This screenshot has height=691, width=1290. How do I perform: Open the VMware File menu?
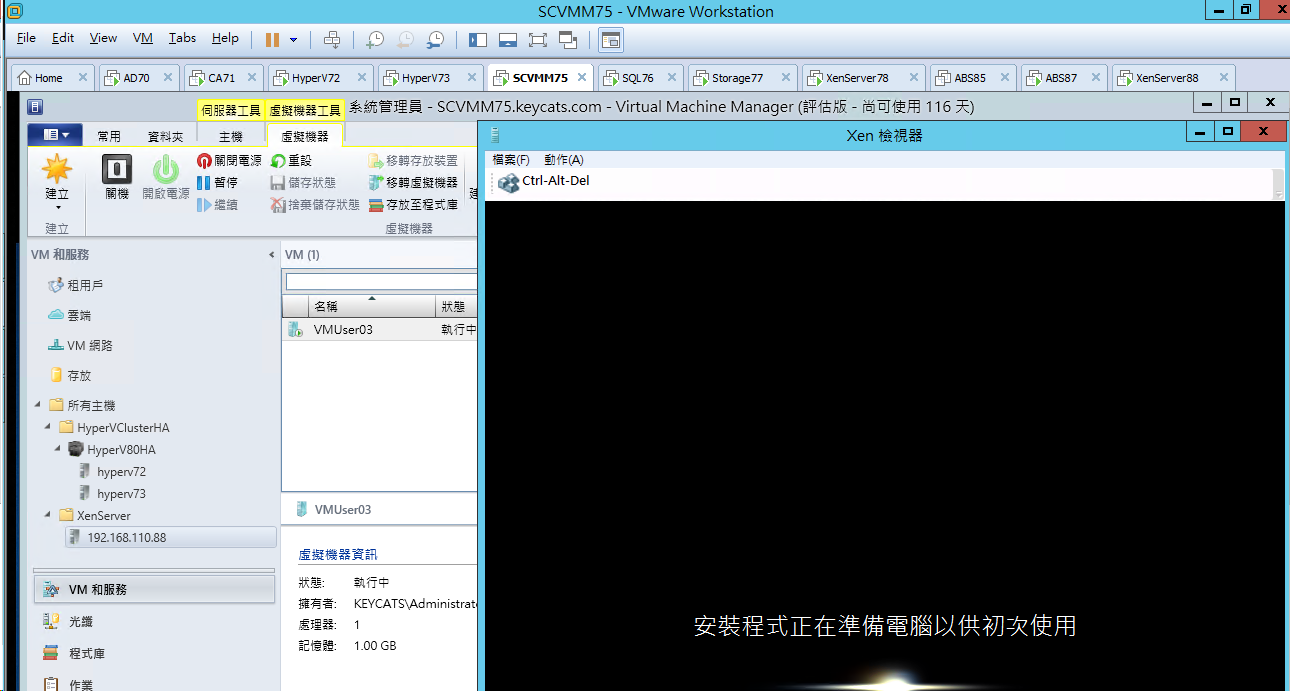click(26, 38)
